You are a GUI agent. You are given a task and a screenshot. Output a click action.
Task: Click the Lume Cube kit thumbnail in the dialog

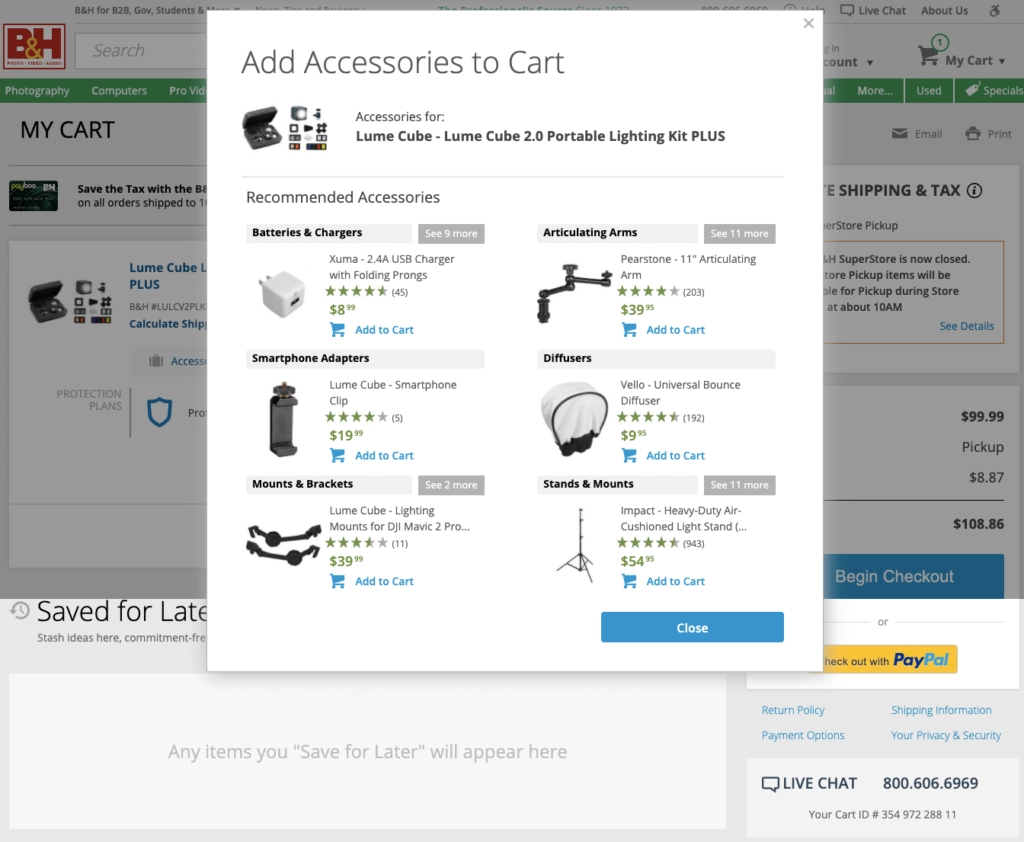click(287, 127)
